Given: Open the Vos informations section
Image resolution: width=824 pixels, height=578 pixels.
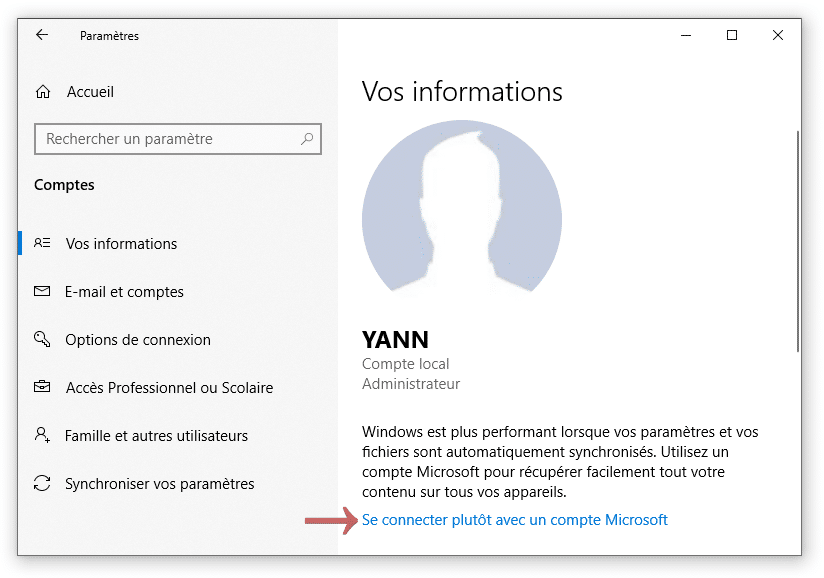Looking at the screenshot, I should click(x=121, y=244).
